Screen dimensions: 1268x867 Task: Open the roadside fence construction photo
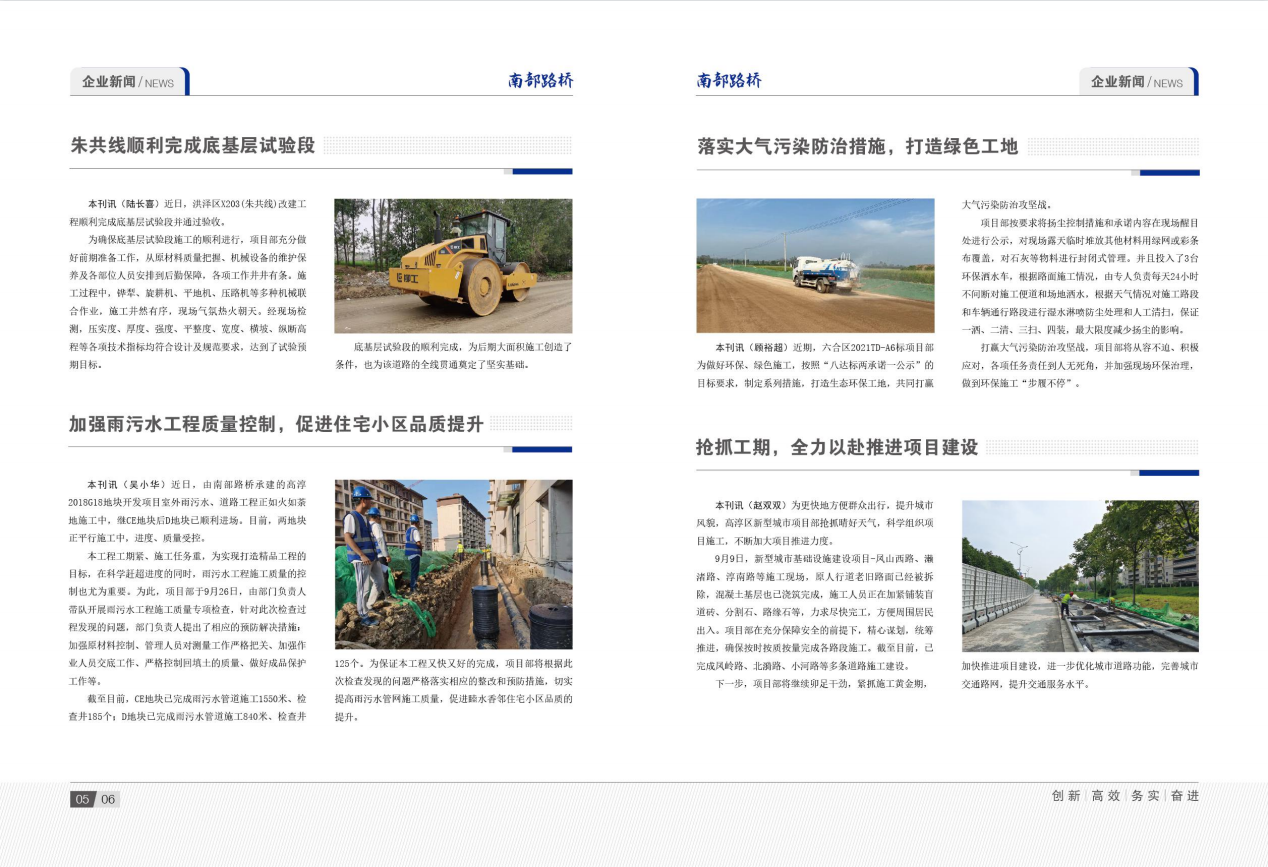coord(1080,576)
